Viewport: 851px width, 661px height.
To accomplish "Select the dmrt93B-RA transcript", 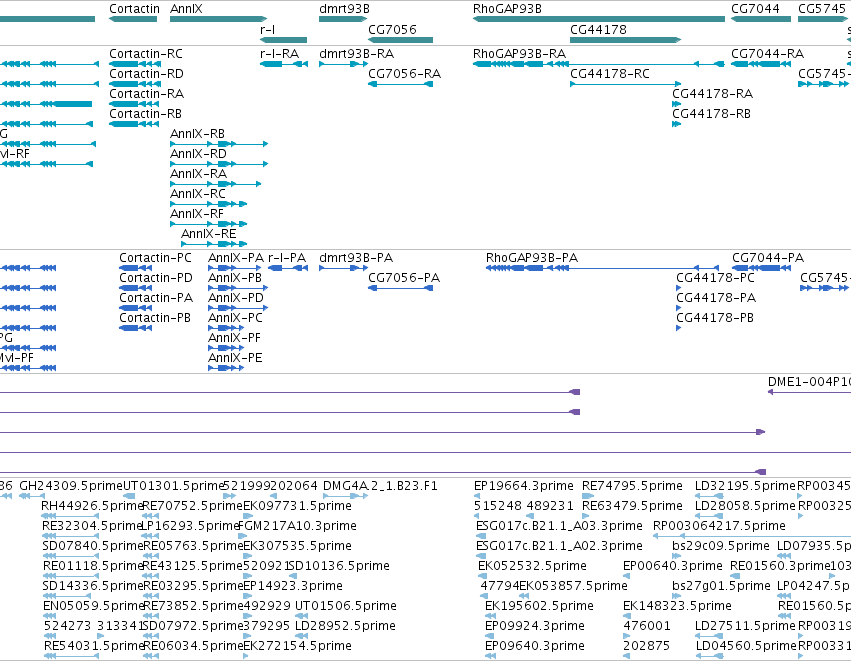I will coord(343,64).
